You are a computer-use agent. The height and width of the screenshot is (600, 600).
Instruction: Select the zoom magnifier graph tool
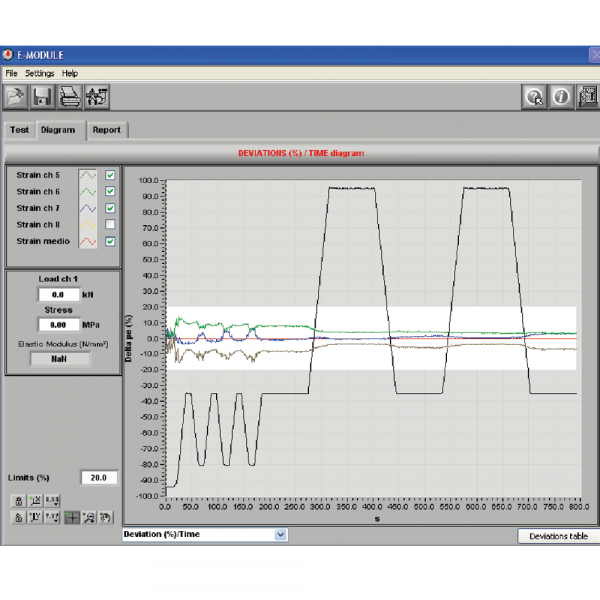pyautogui.click(x=89, y=517)
